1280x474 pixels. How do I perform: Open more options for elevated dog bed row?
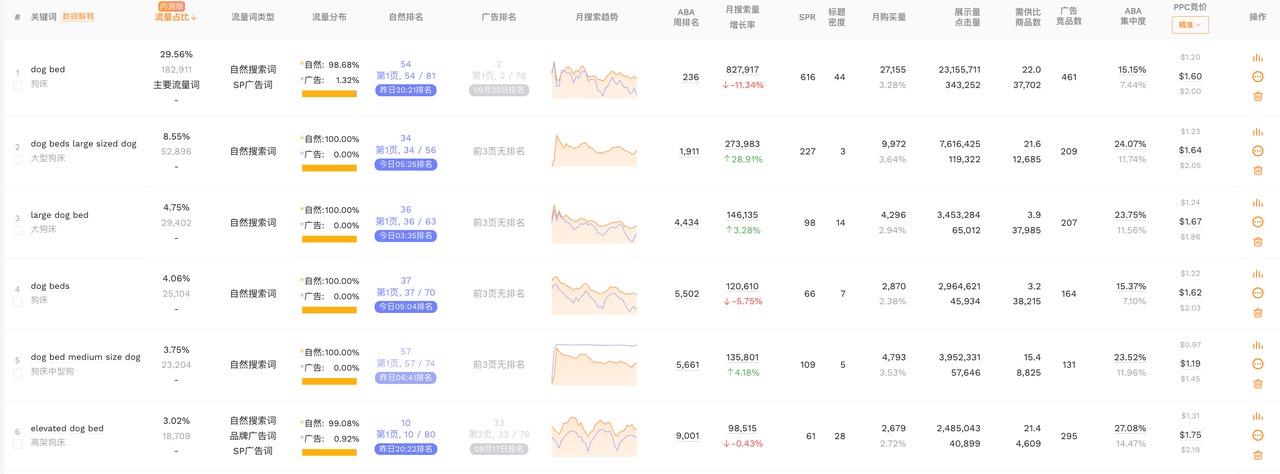tap(1257, 435)
